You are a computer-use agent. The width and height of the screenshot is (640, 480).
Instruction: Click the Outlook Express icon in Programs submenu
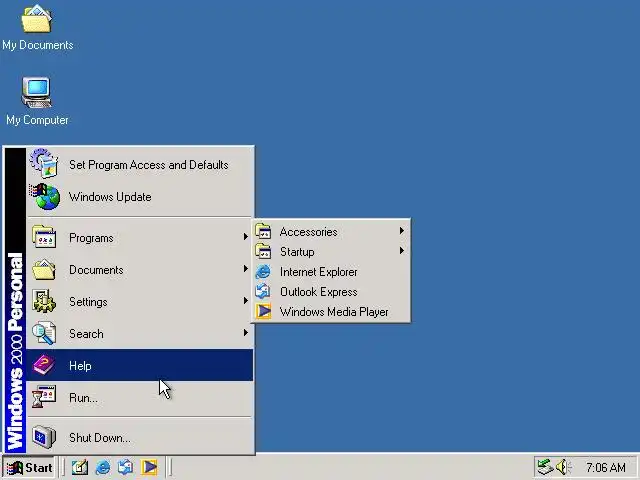(263, 291)
